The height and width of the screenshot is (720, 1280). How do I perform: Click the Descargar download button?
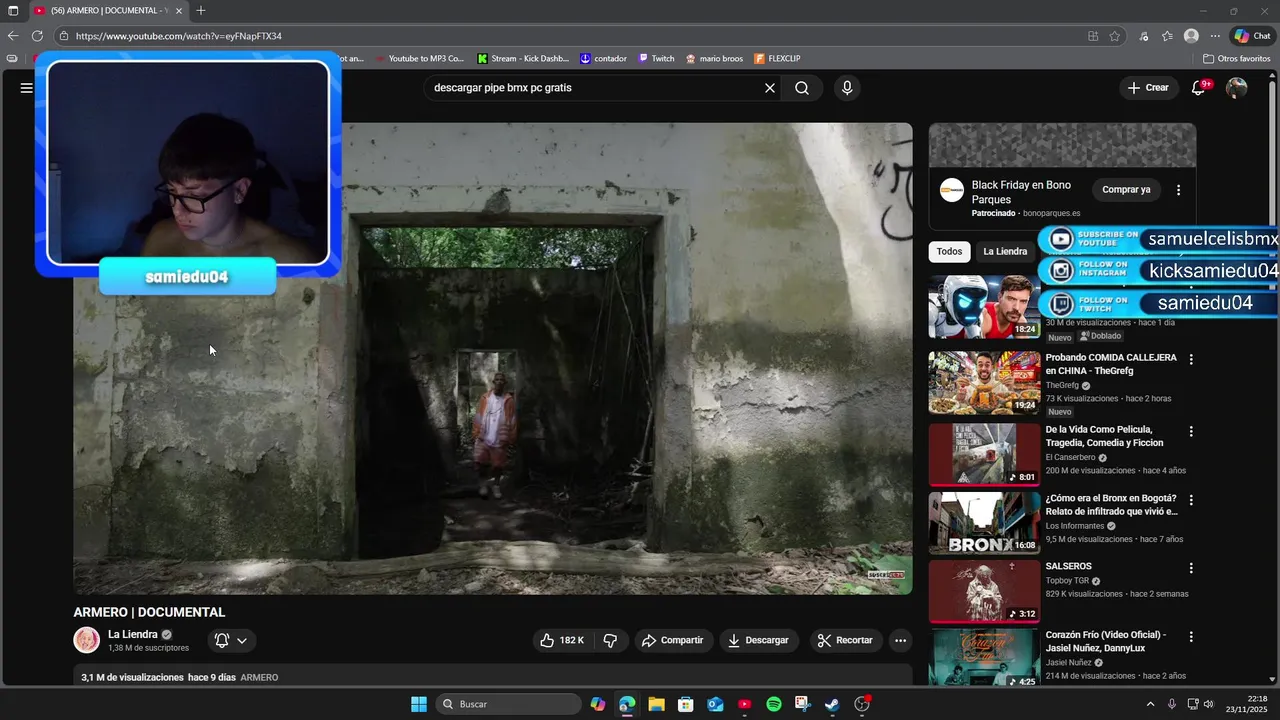(x=758, y=640)
